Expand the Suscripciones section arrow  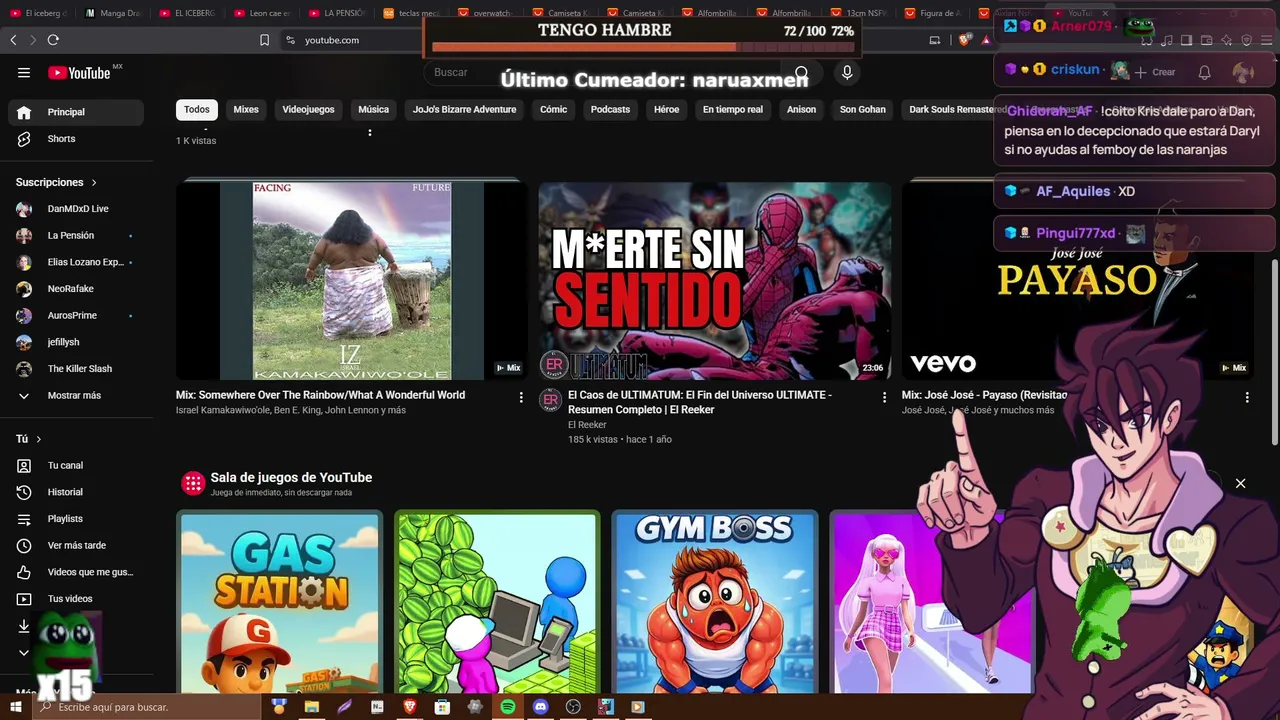pyautogui.click(x=94, y=182)
